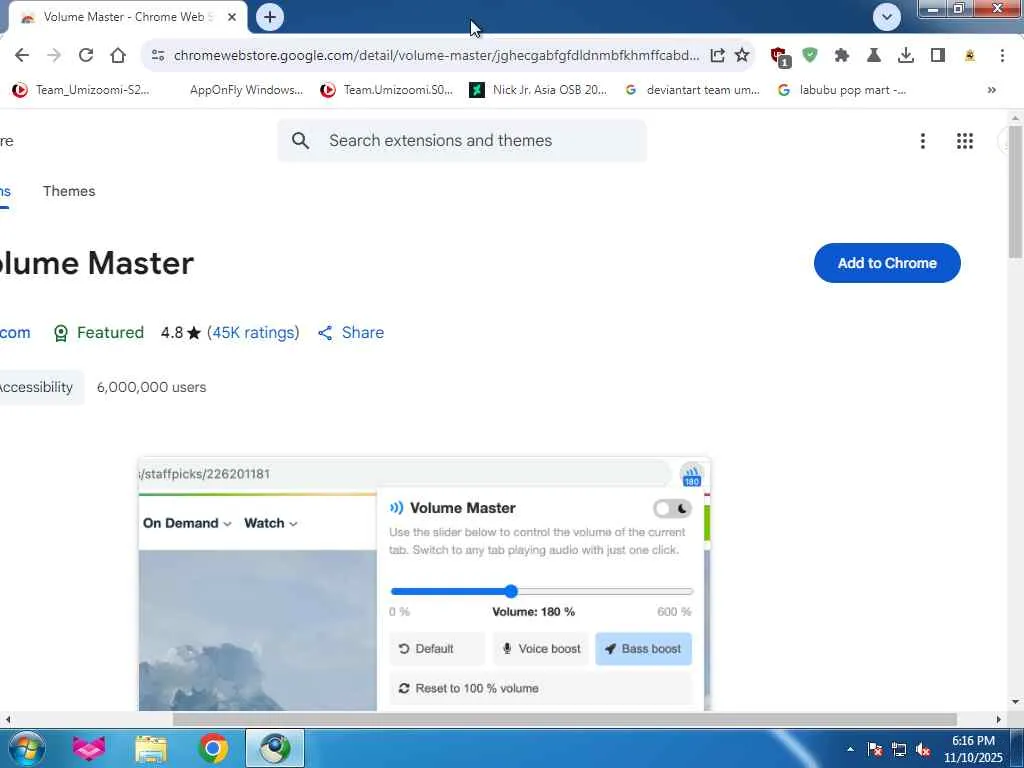Open File Explorer from the taskbar
The width and height of the screenshot is (1024, 768).
click(x=151, y=748)
